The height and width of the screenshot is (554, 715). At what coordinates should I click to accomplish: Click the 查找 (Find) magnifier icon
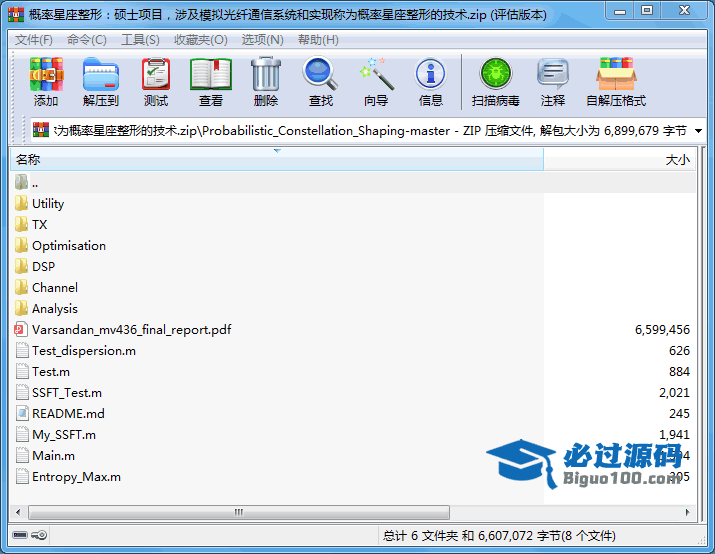click(x=320, y=73)
